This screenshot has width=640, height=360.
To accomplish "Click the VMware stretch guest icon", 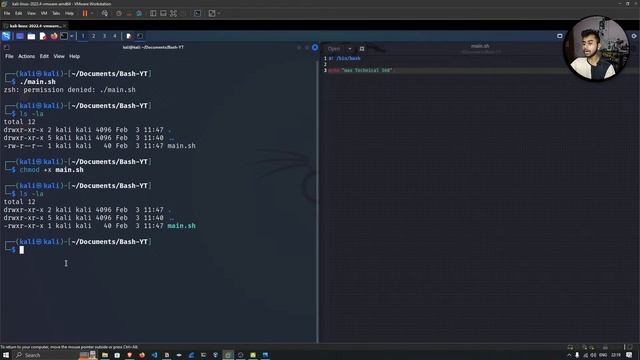I will [212, 13].
